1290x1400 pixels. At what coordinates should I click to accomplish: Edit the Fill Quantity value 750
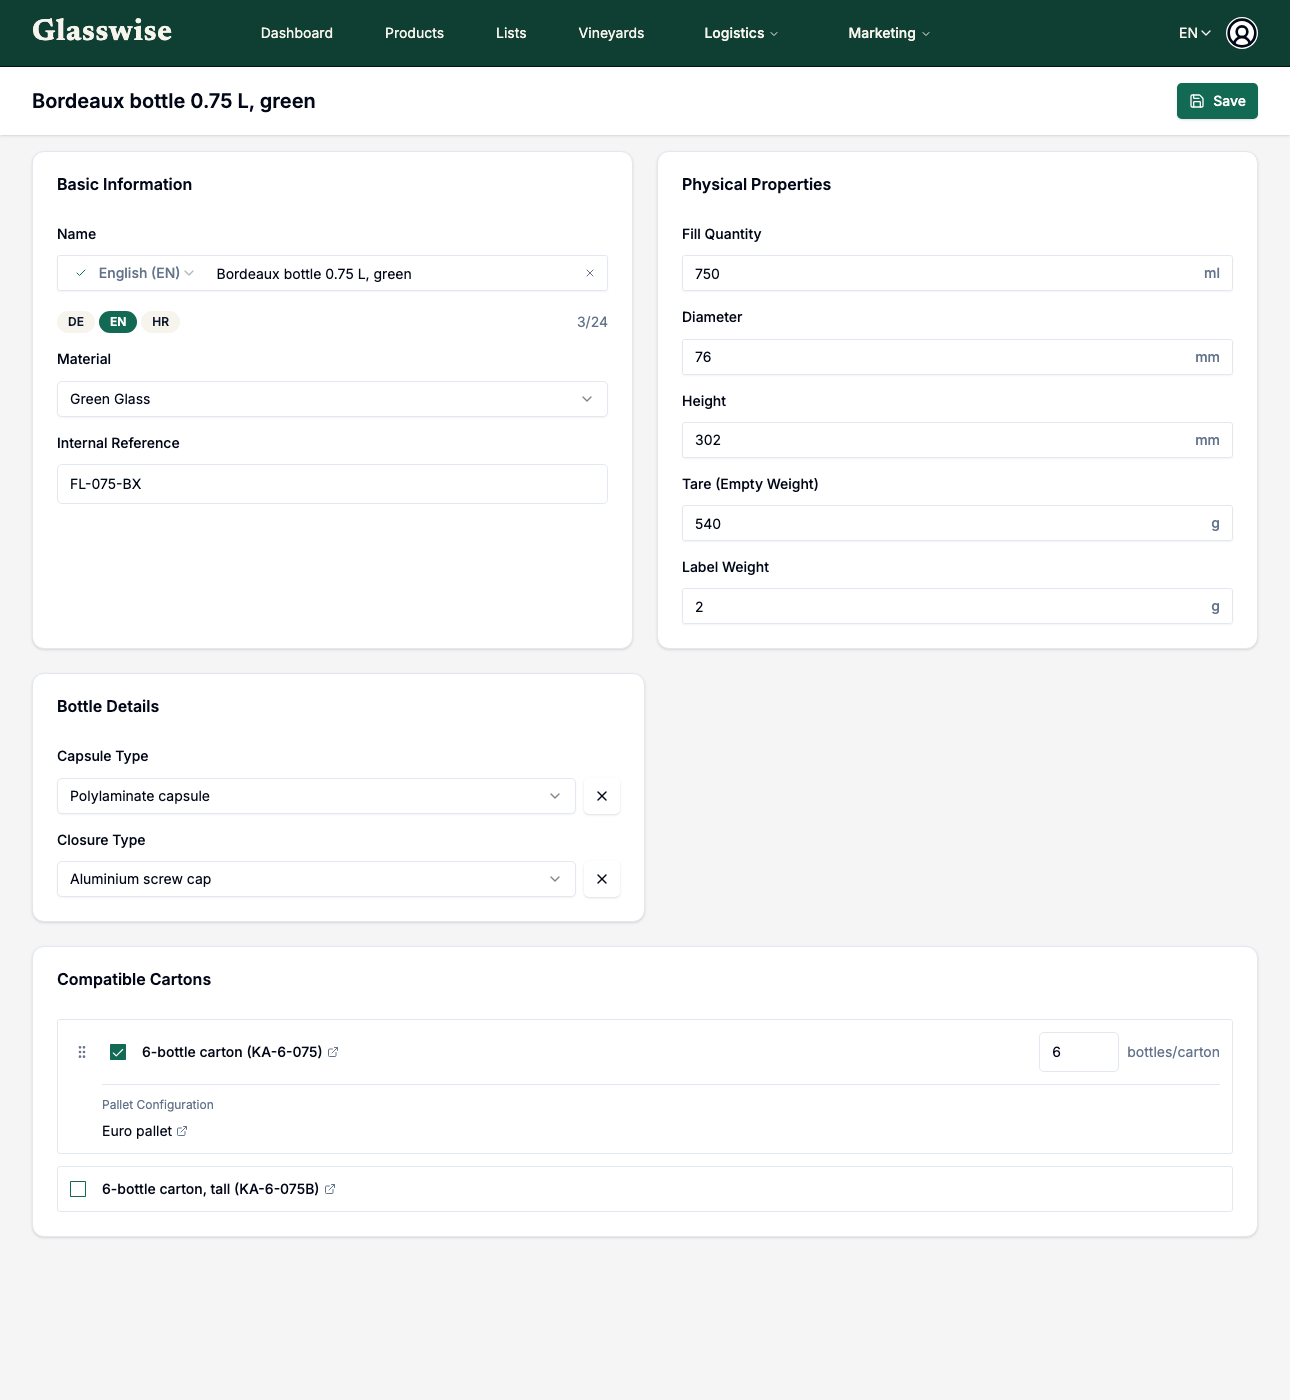[x=957, y=273]
